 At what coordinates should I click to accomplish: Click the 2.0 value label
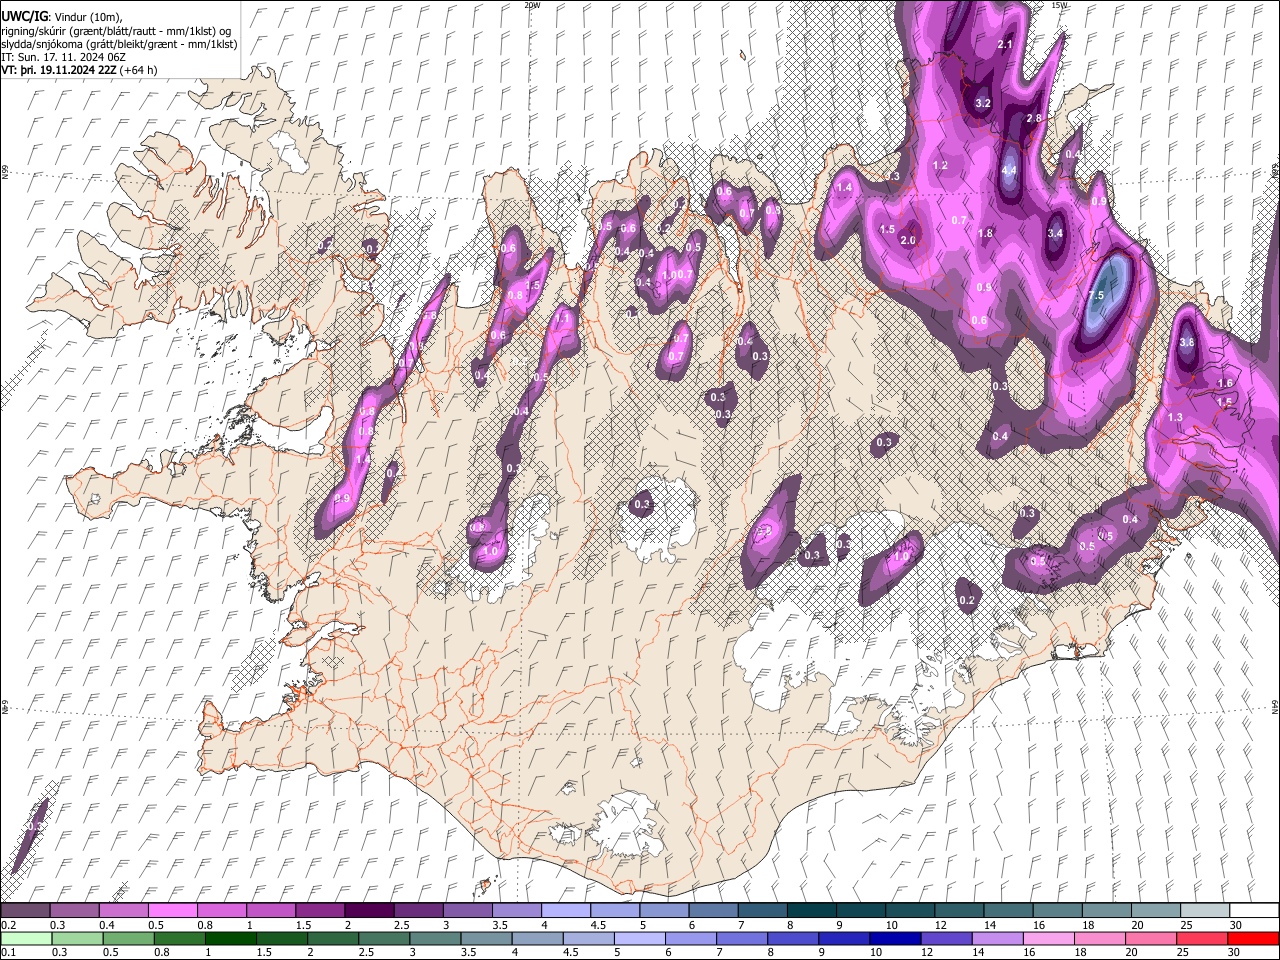coord(909,241)
